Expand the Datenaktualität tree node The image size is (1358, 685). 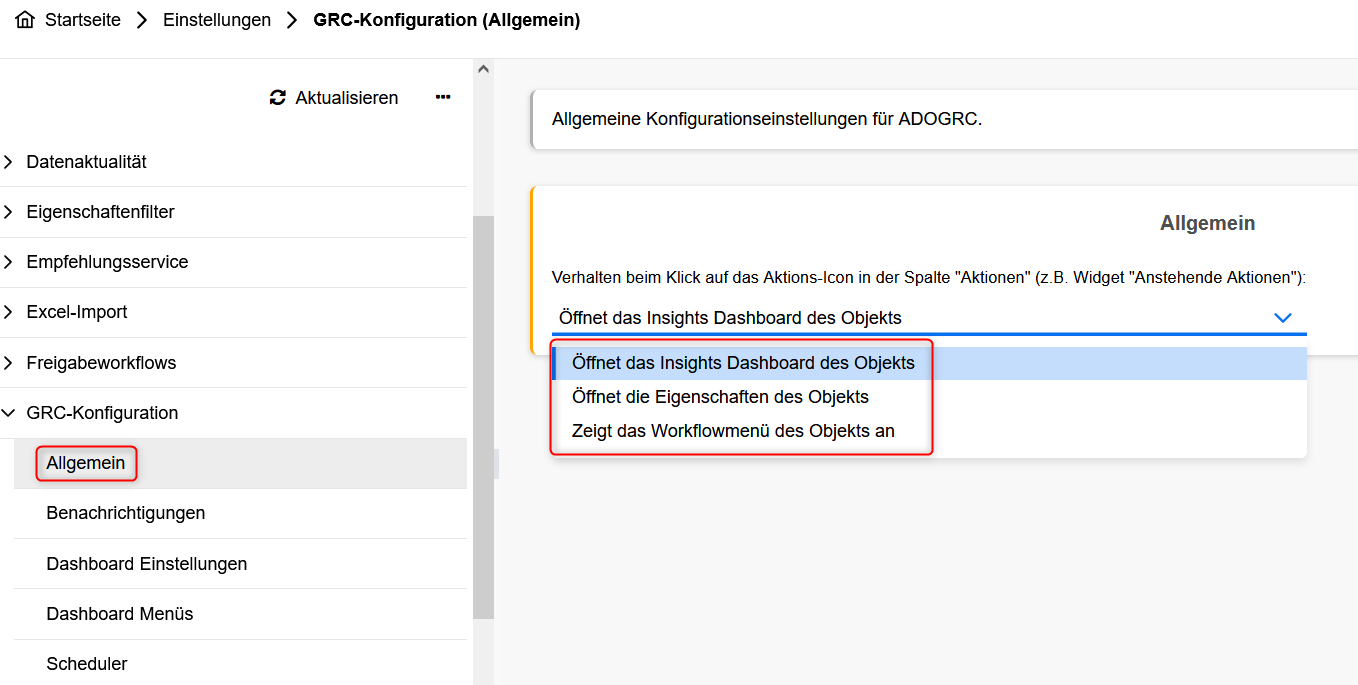(x=9, y=162)
